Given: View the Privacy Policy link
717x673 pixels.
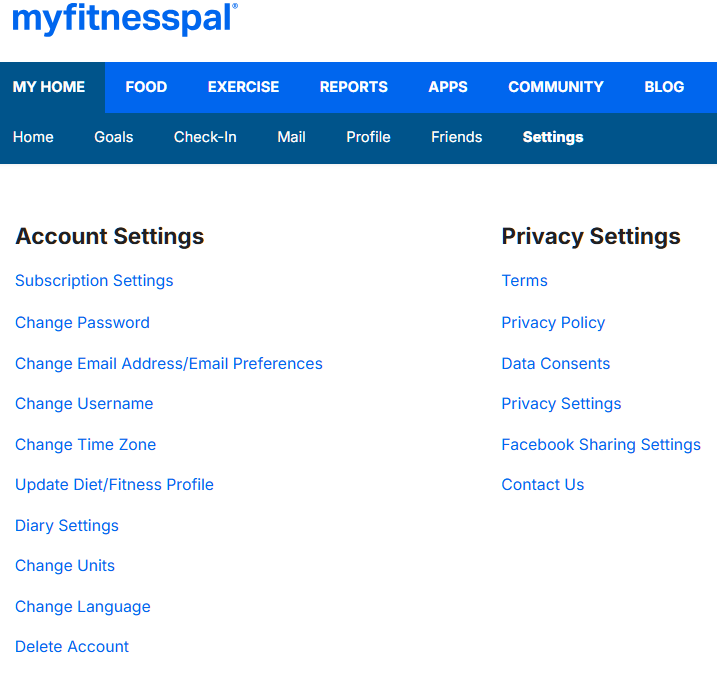Looking at the screenshot, I should (x=553, y=323).
